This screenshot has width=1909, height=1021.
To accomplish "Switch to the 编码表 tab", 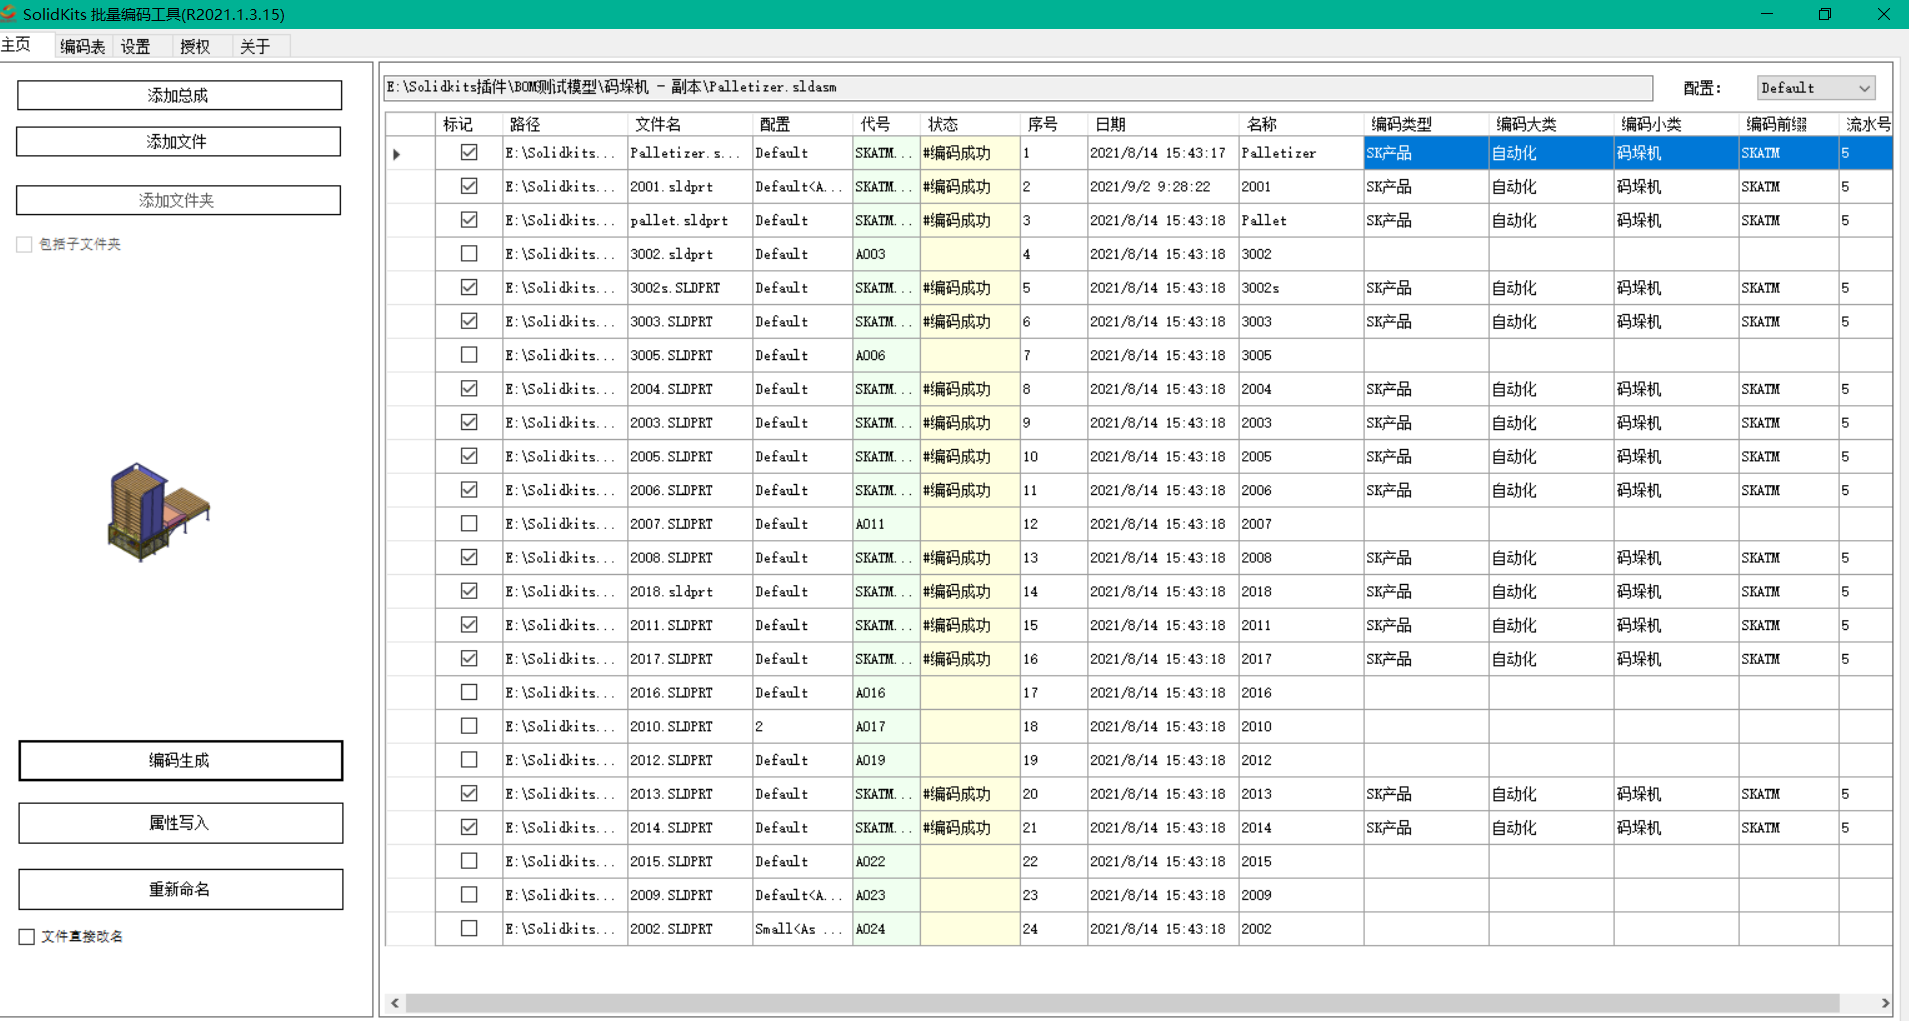I will [x=82, y=46].
